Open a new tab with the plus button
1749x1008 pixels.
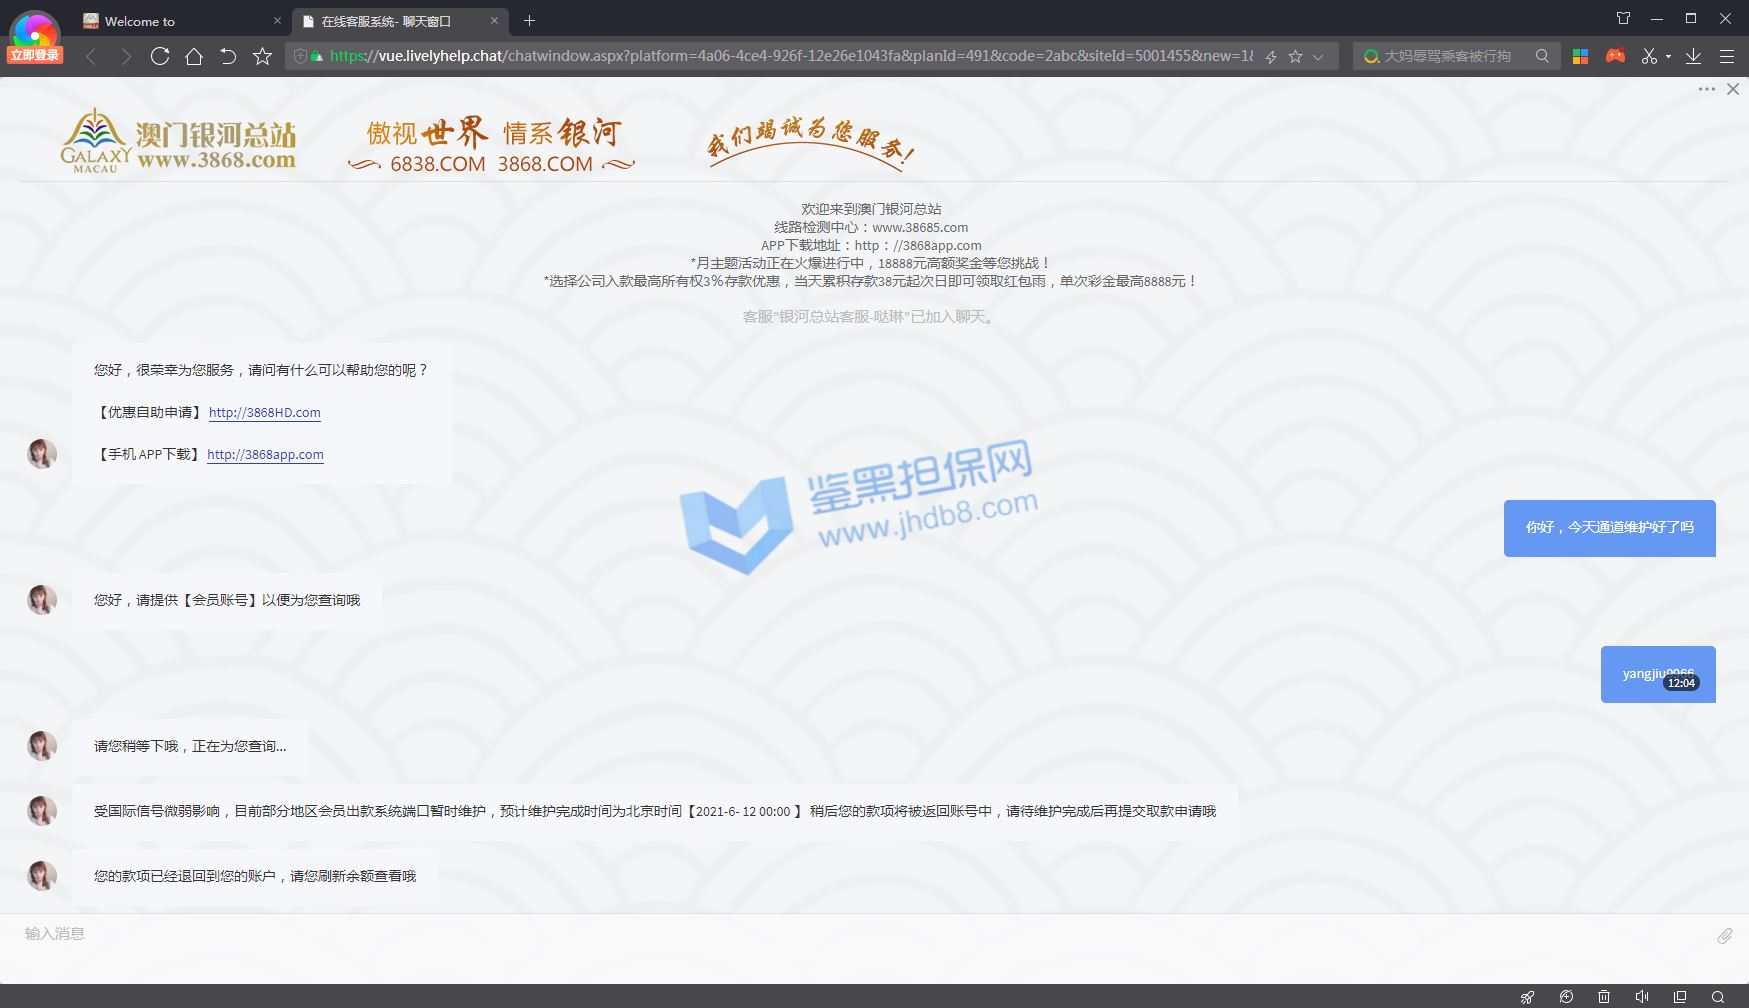tap(529, 20)
